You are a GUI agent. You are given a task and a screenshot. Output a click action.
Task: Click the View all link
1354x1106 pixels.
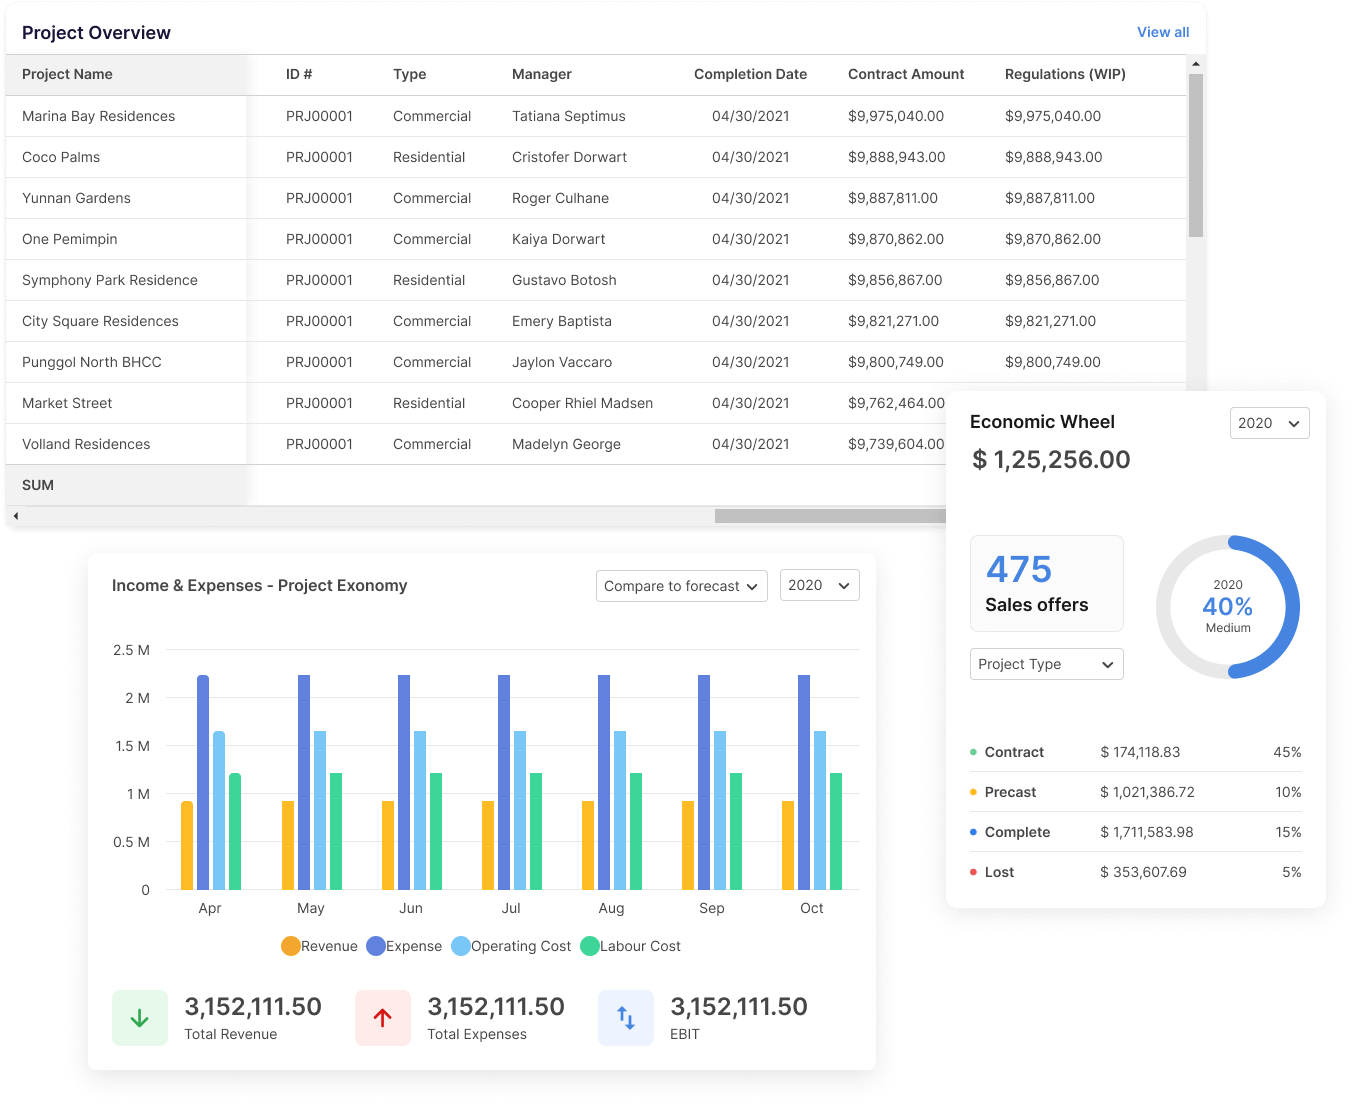[x=1162, y=32]
